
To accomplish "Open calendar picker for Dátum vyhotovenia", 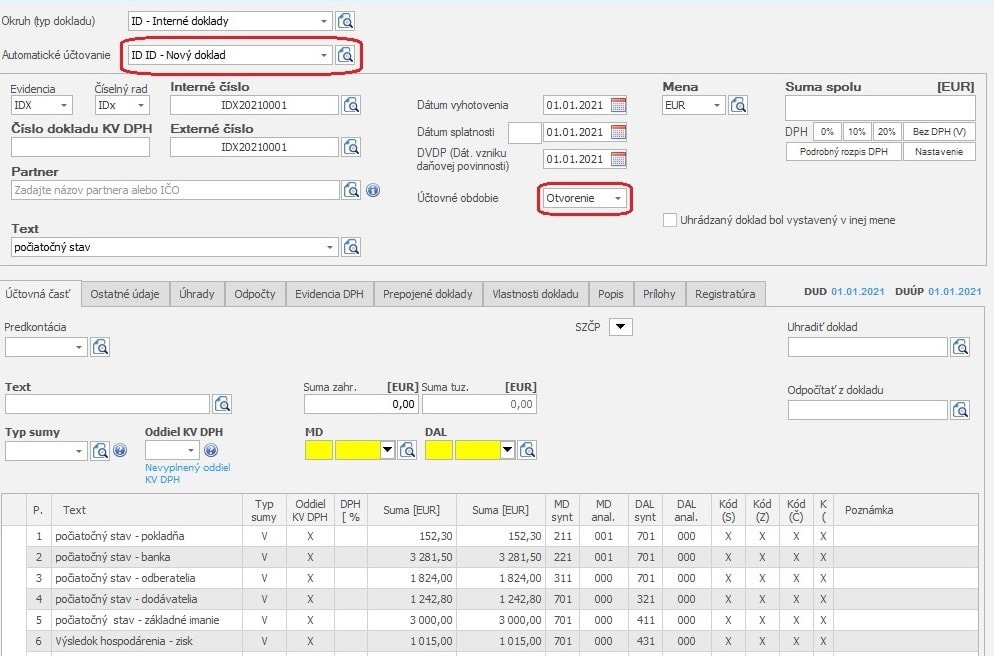I will point(618,105).
